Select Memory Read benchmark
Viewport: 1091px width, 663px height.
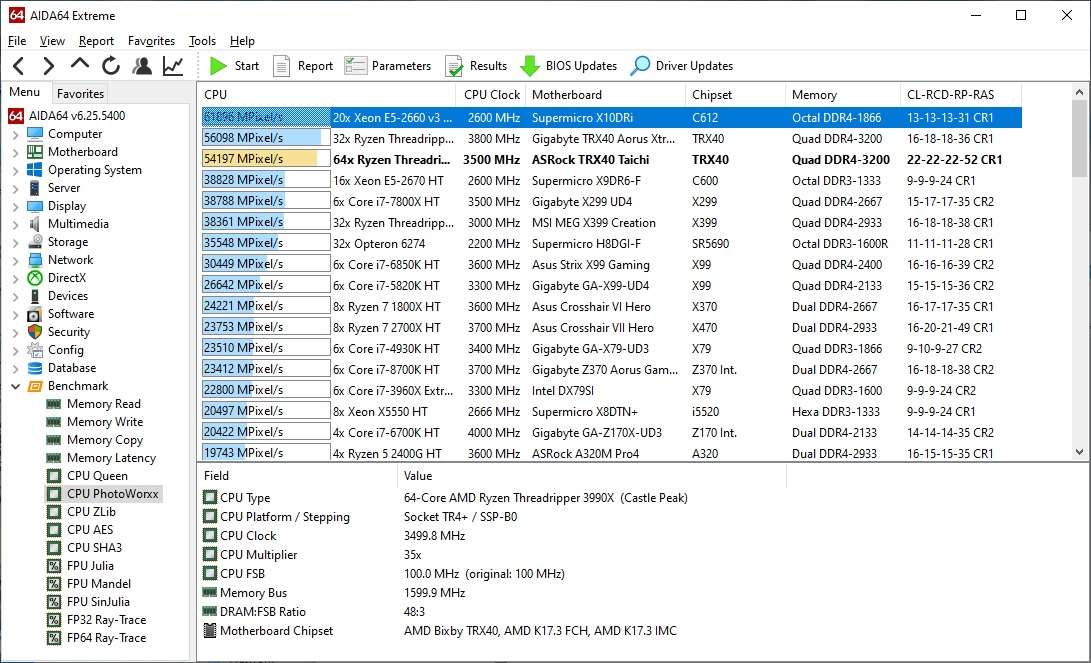pos(104,404)
